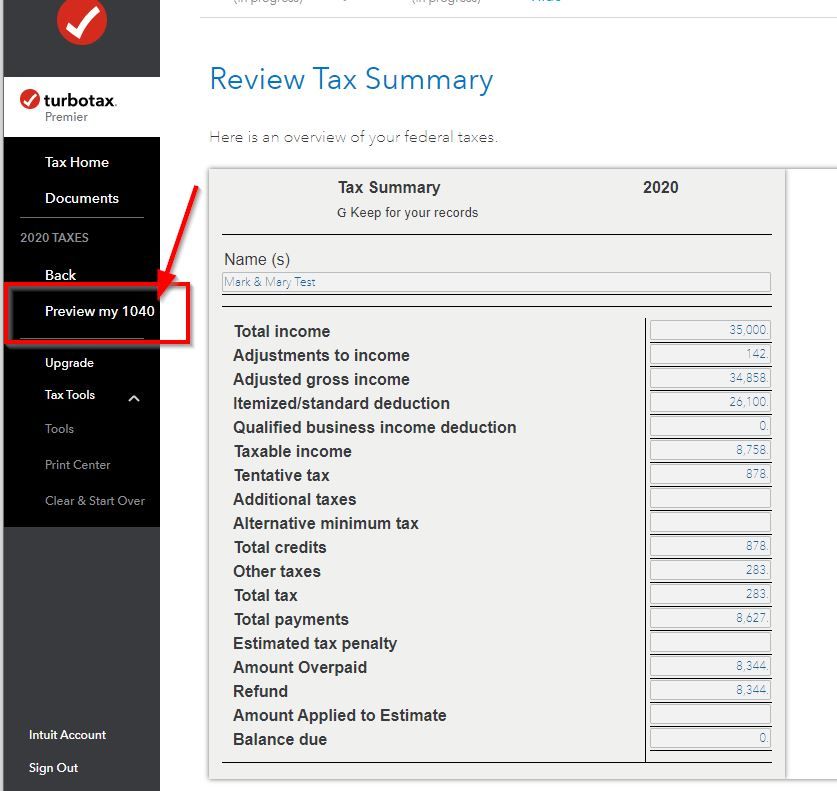
Task: Click Refund value 8,344
Action: pos(710,690)
